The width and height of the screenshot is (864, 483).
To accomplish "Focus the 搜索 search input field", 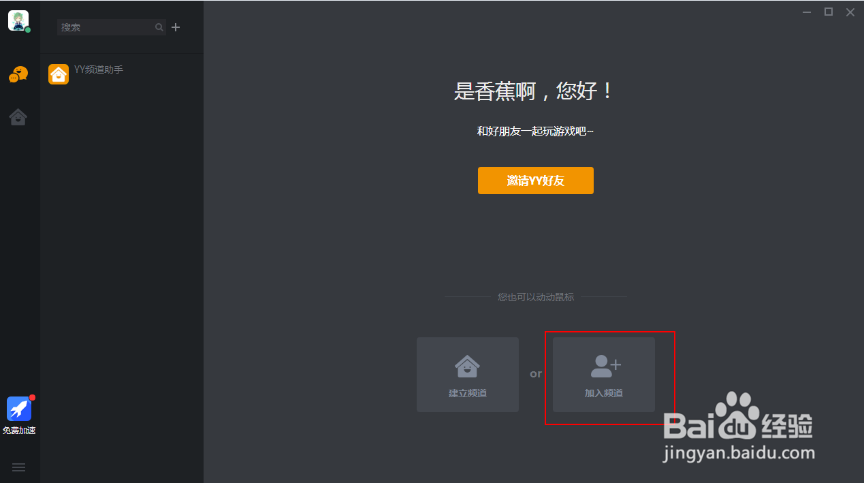I will click(x=111, y=27).
